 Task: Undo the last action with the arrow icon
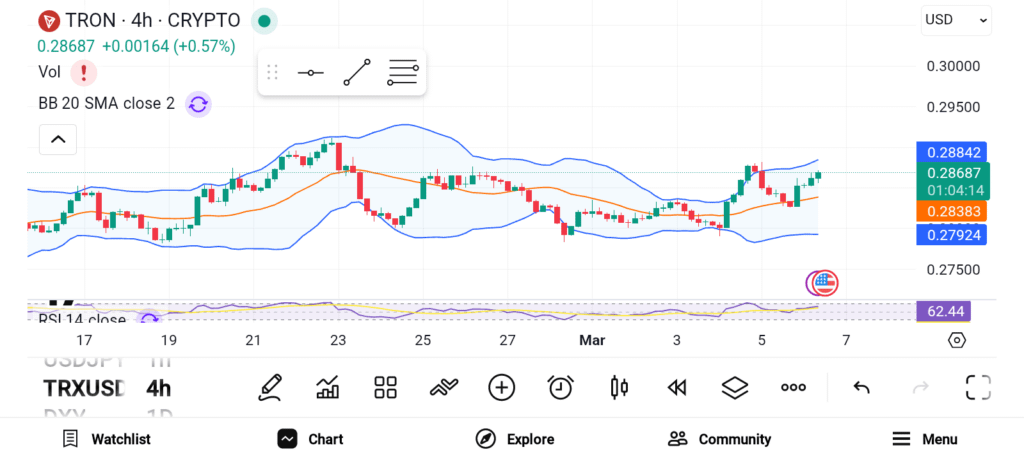click(x=861, y=388)
